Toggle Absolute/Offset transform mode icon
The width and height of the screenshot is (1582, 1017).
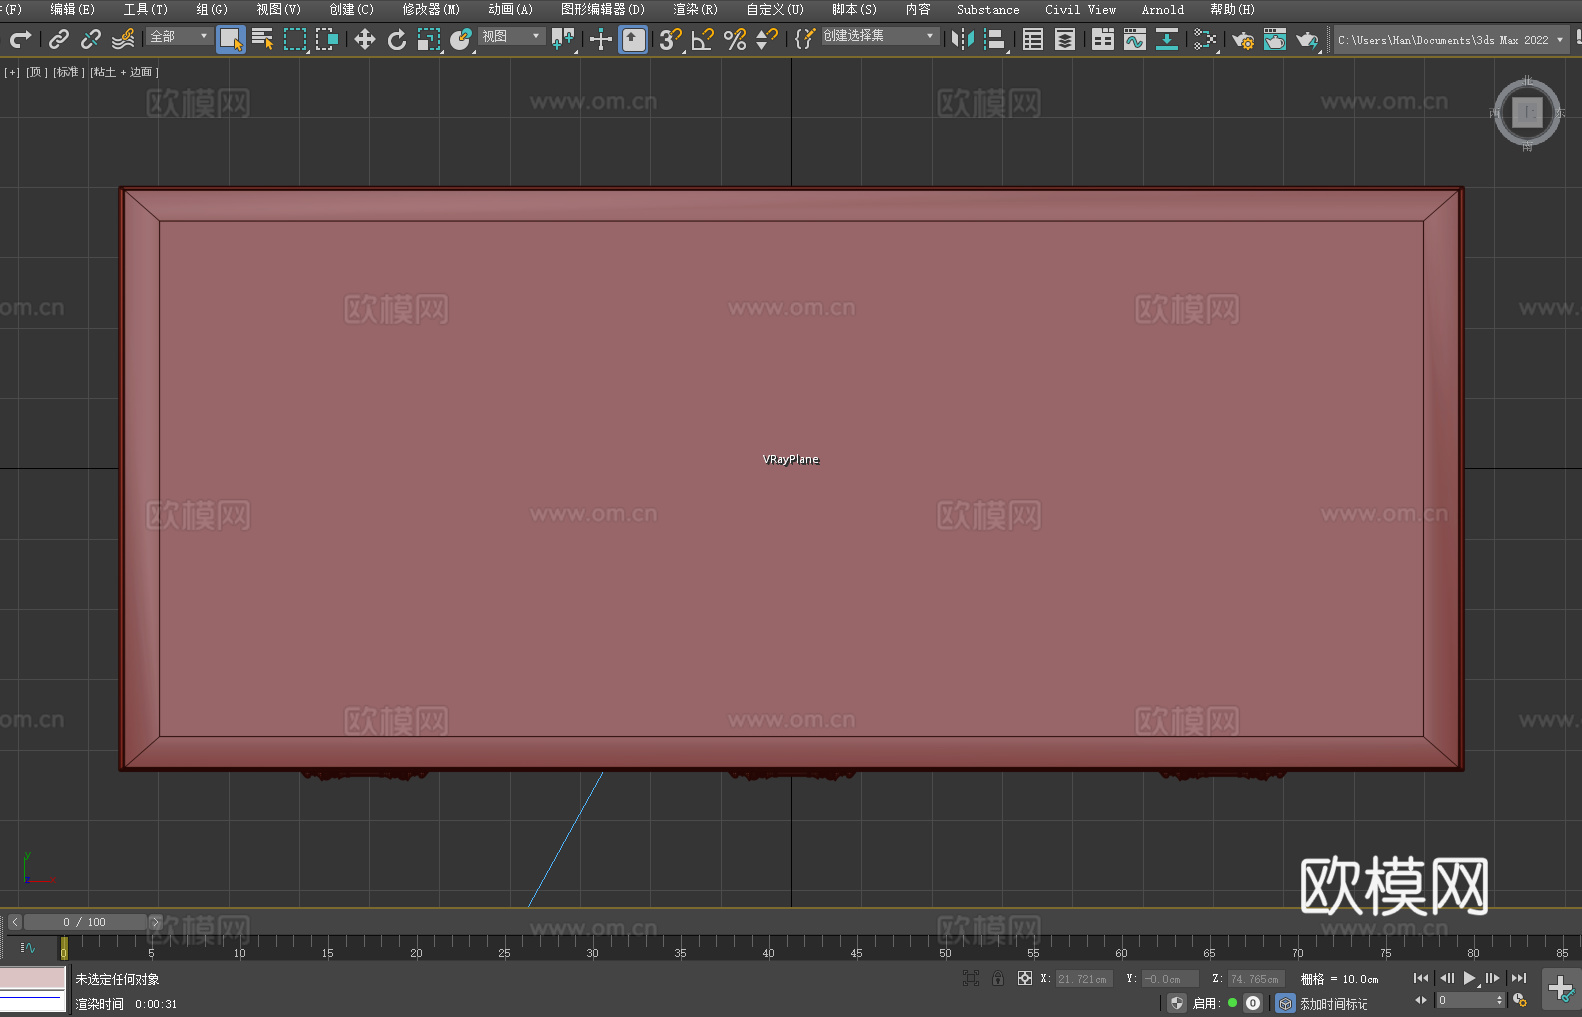pyautogui.click(x=1025, y=978)
